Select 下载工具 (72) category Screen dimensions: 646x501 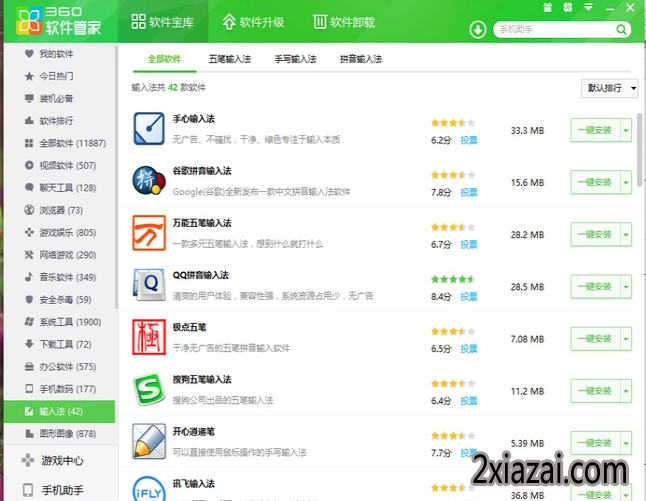click(60, 344)
